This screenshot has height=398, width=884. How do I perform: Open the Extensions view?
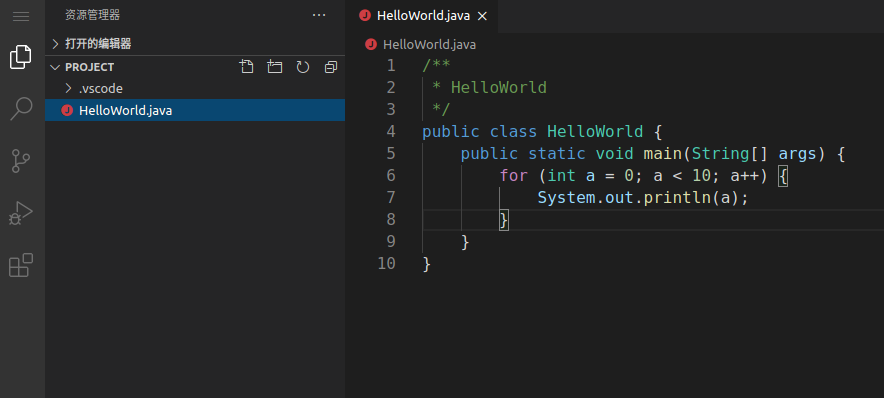click(21, 265)
